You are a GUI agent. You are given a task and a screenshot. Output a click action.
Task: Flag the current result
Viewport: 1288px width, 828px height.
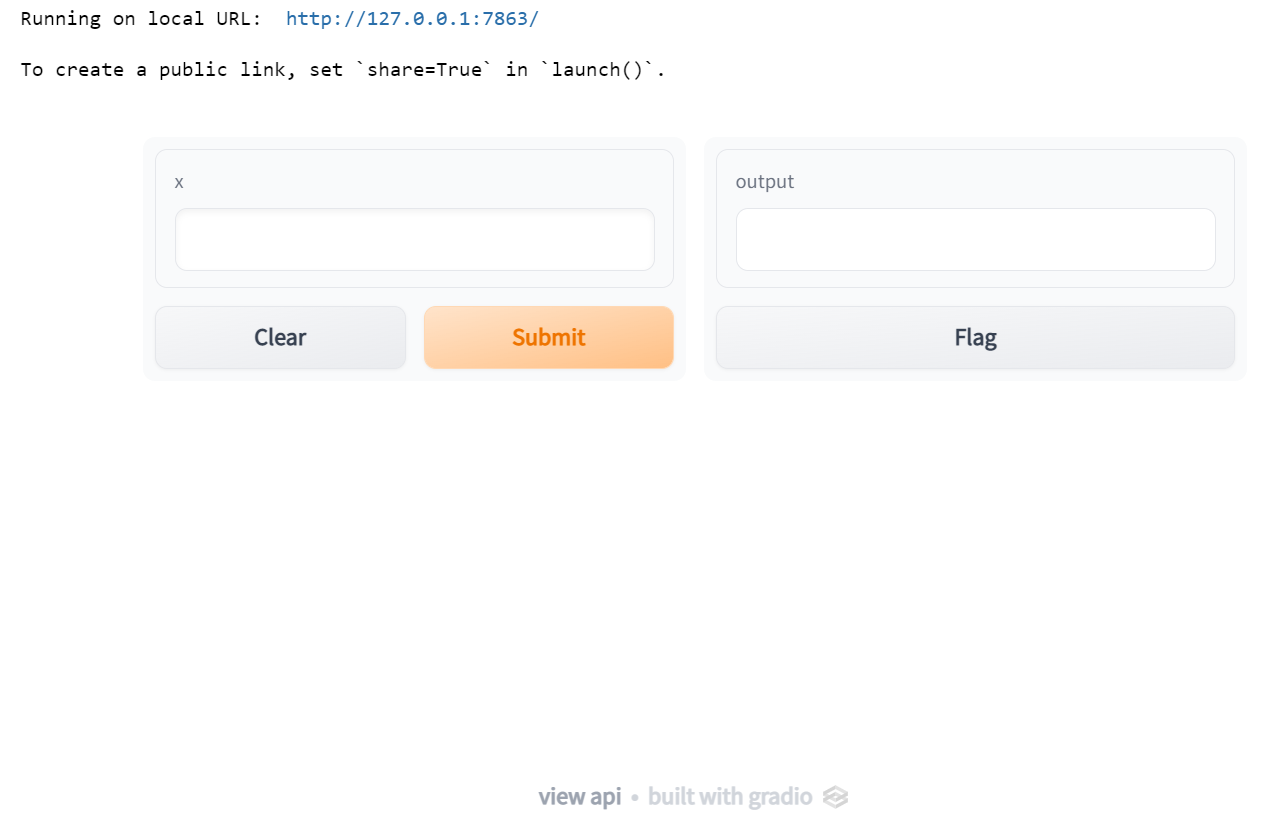[975, 337]
